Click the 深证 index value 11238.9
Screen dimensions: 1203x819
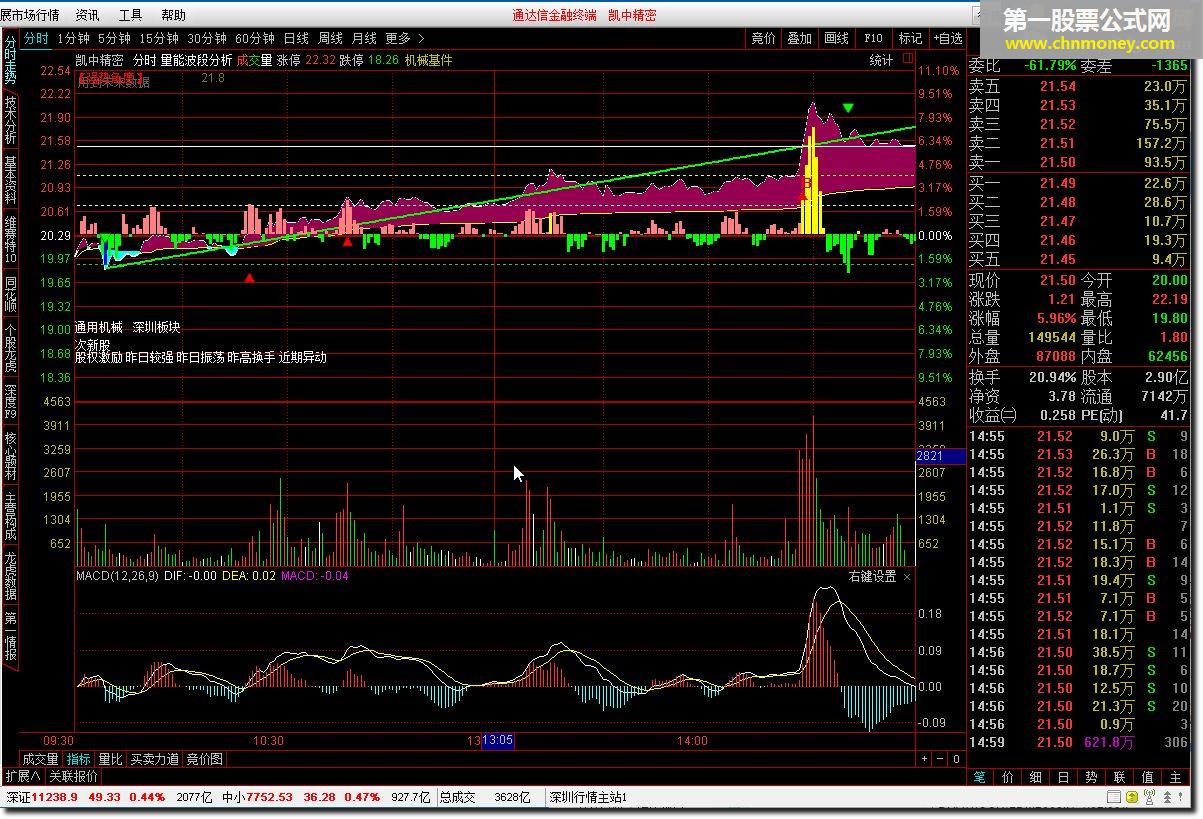pyautogui.click(x=55, y=797)
